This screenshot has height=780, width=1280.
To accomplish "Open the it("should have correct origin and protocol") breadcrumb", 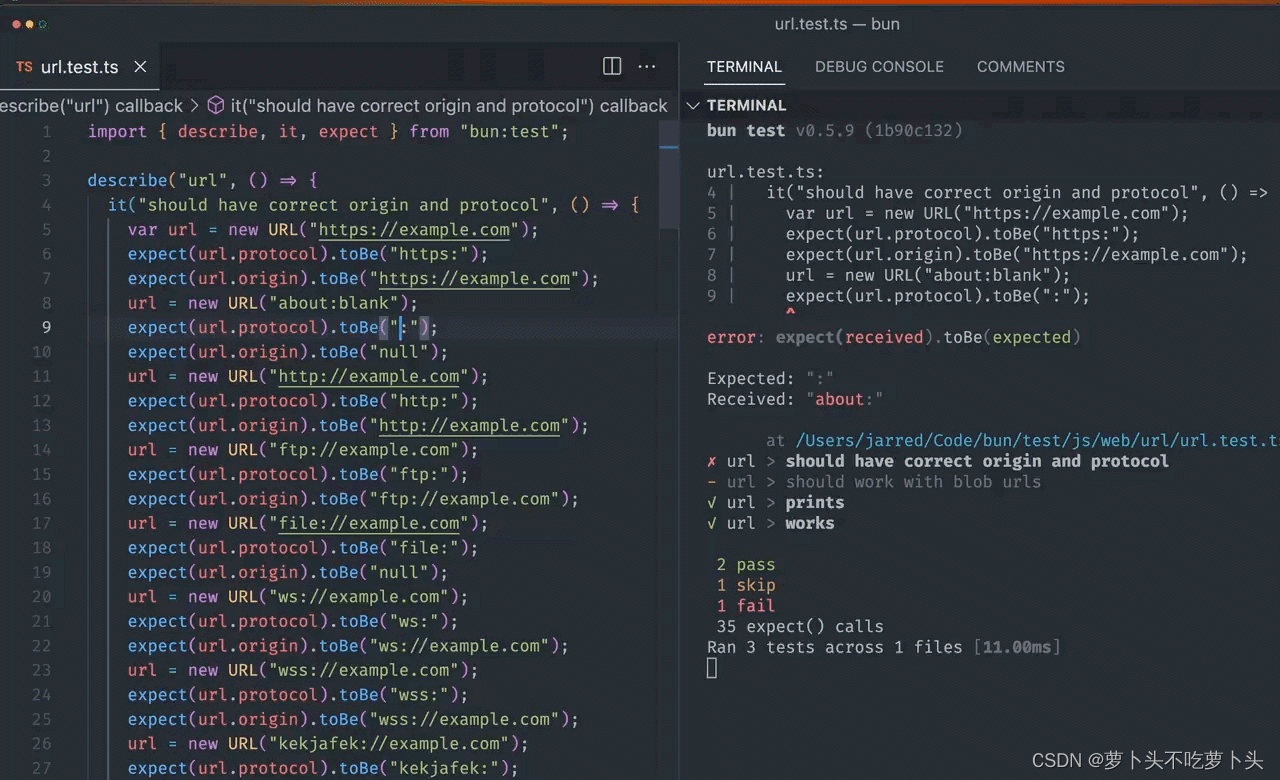I will click(x=449, y=105).
